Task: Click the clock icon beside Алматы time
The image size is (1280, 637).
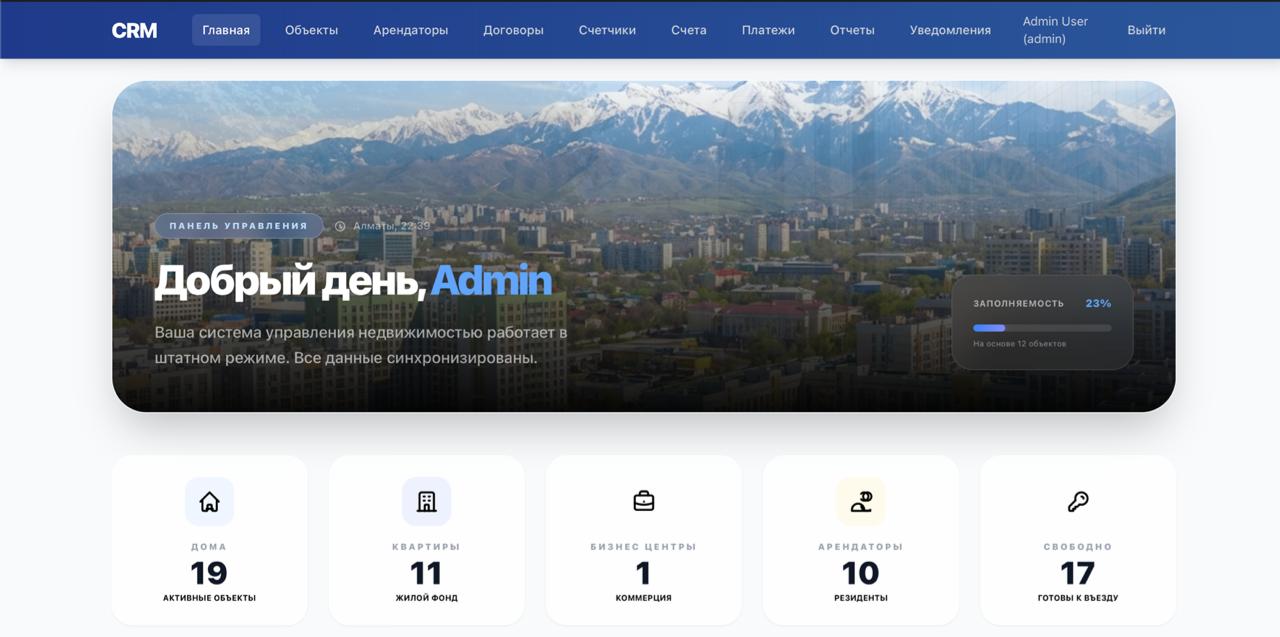Action: click(x=339, y=226)
